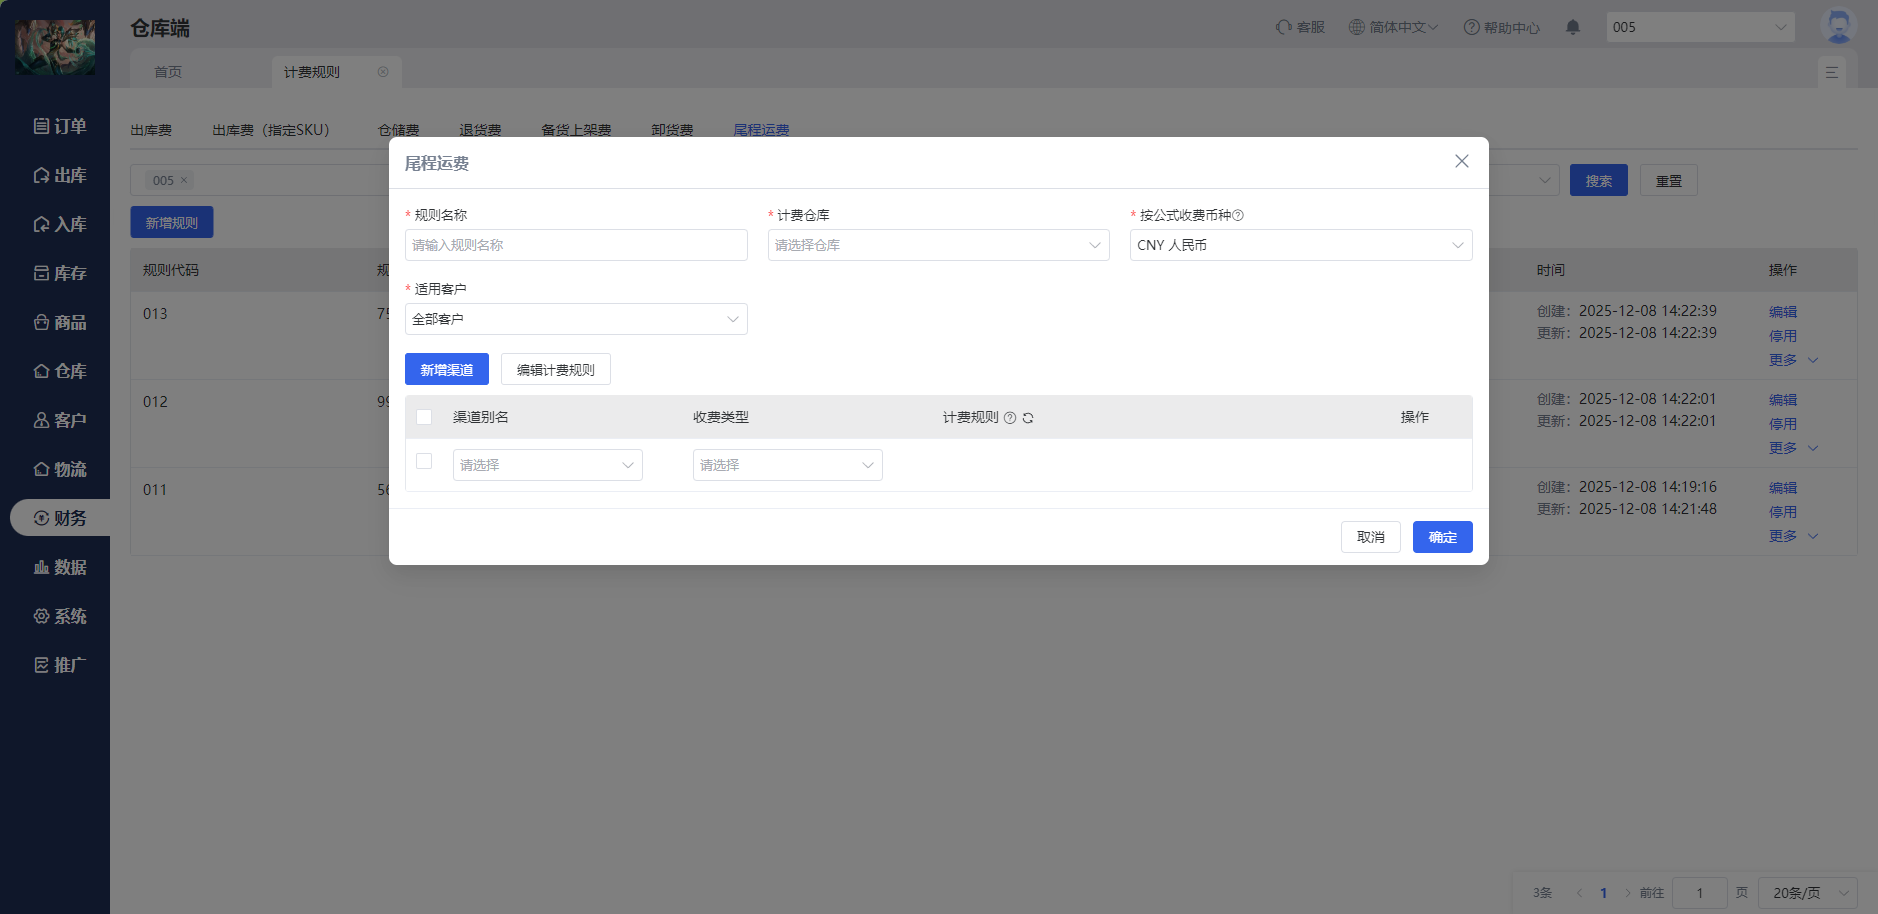Click the 005 tag remove cross in the filter
1878x914 pixels.
pyautogui.click(x=185, y=180)
